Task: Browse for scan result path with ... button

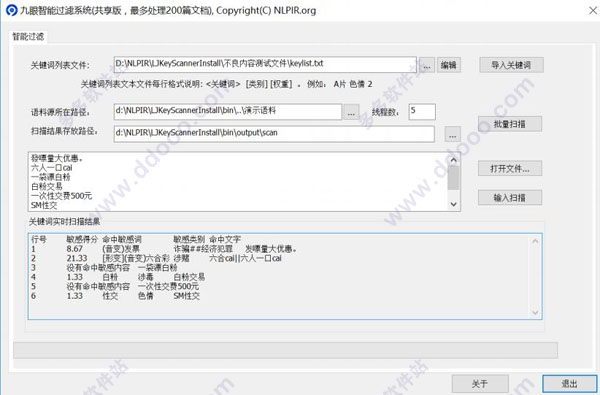Action: 452,134
